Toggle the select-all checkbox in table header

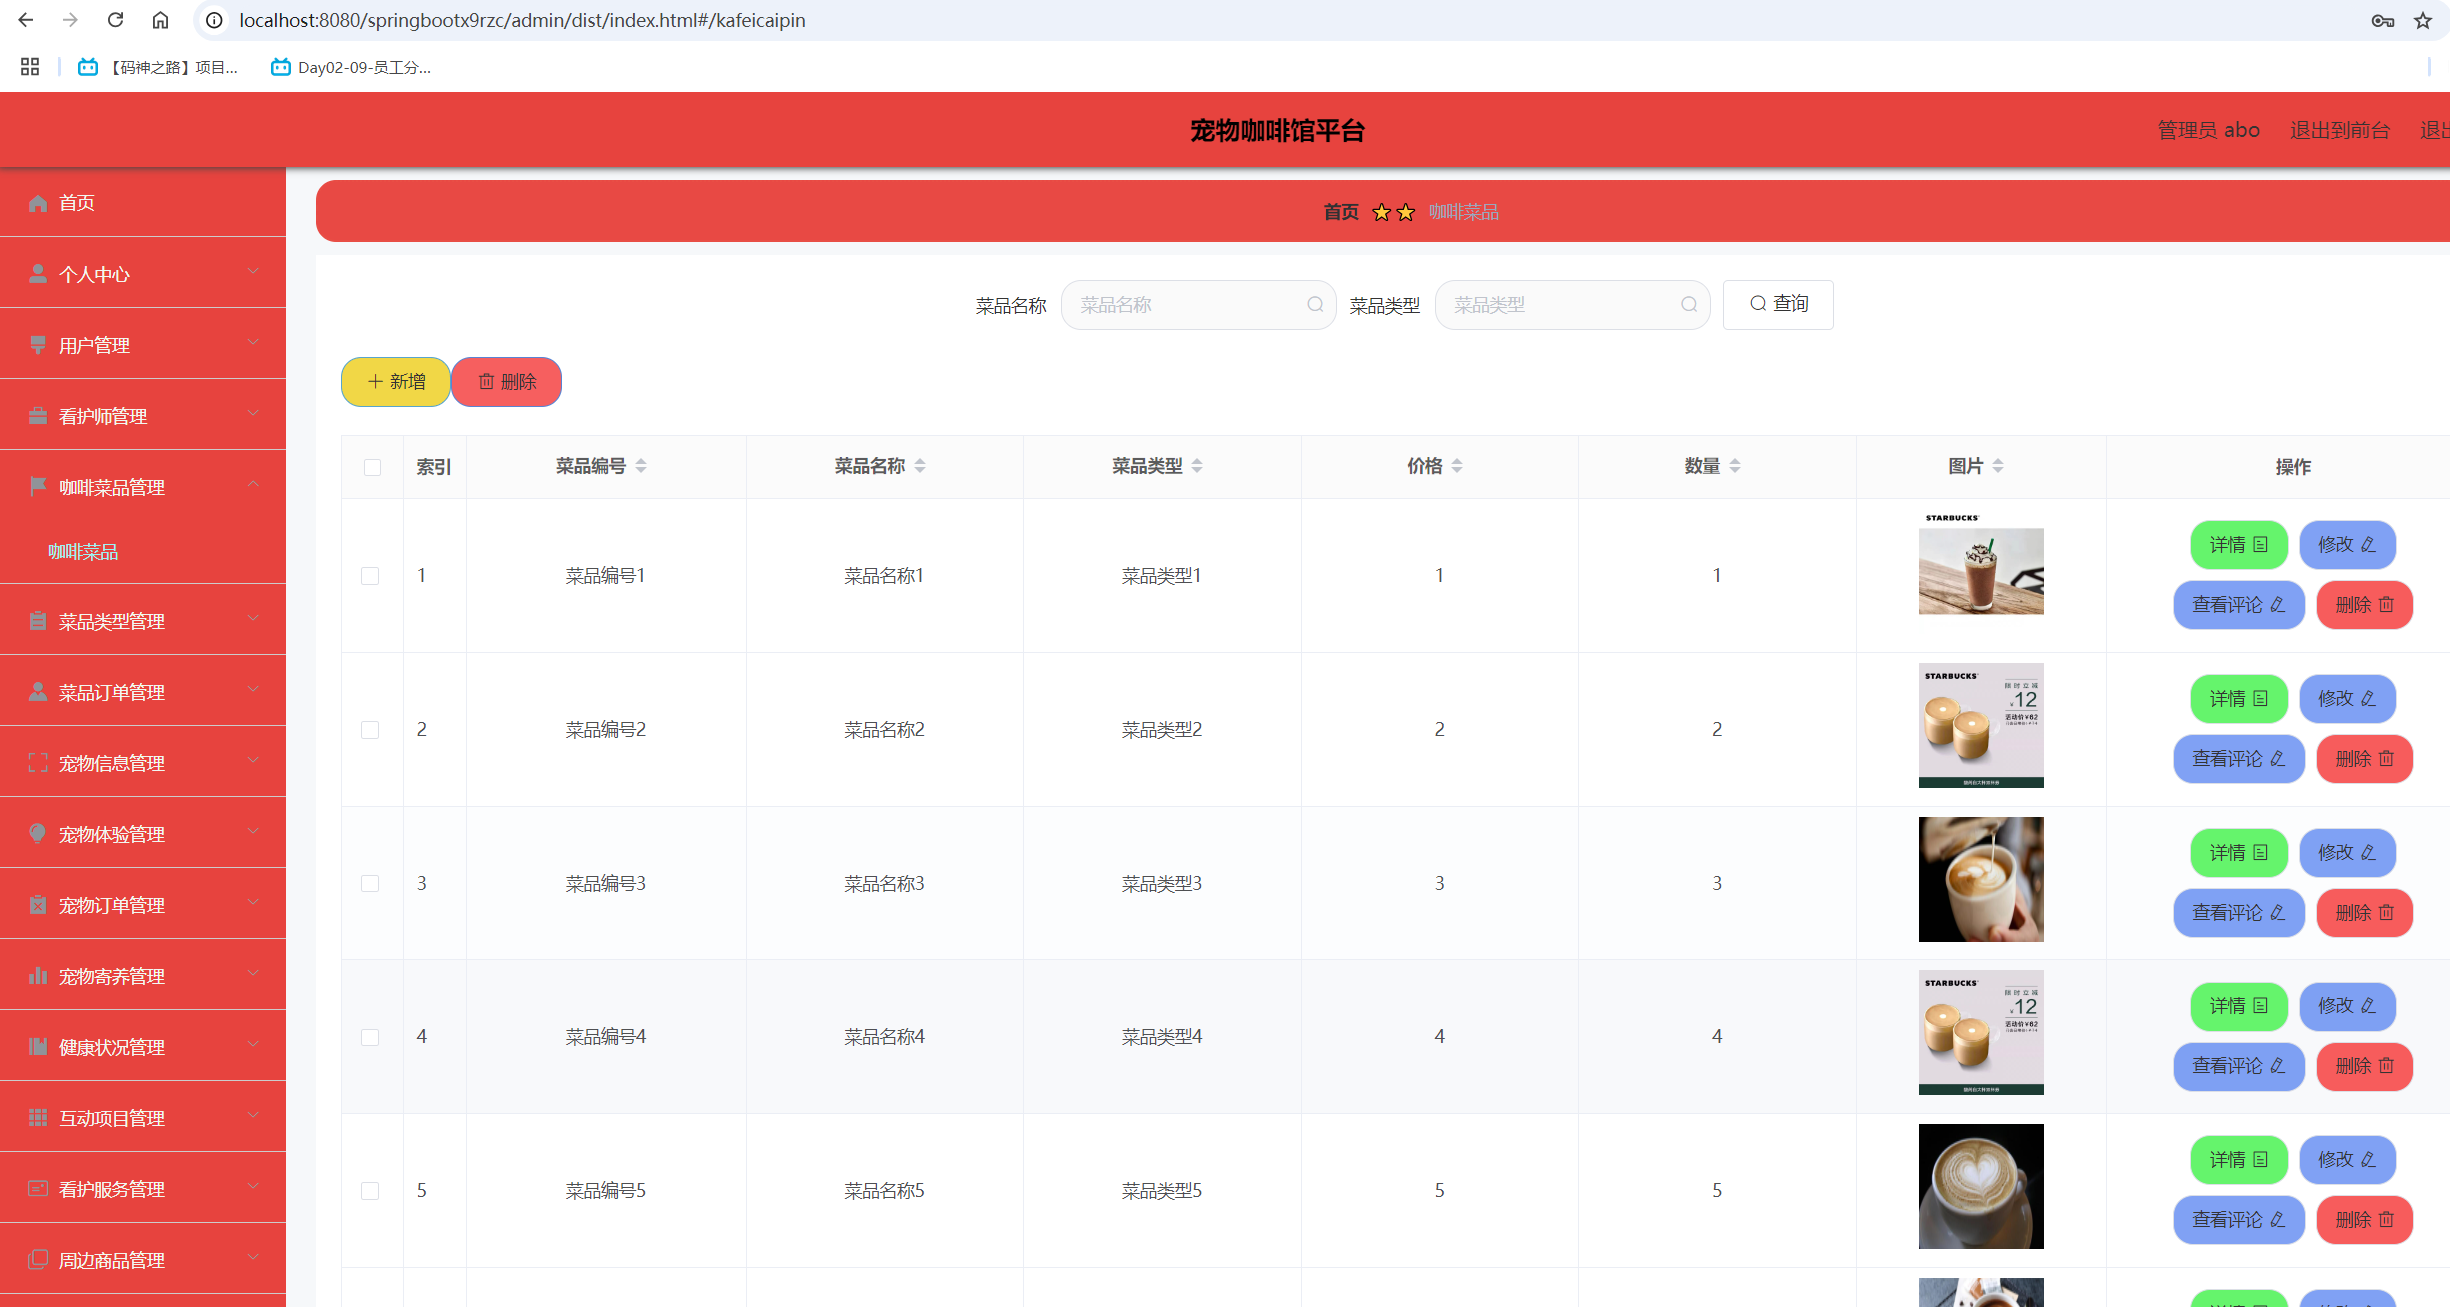[372, 467]
